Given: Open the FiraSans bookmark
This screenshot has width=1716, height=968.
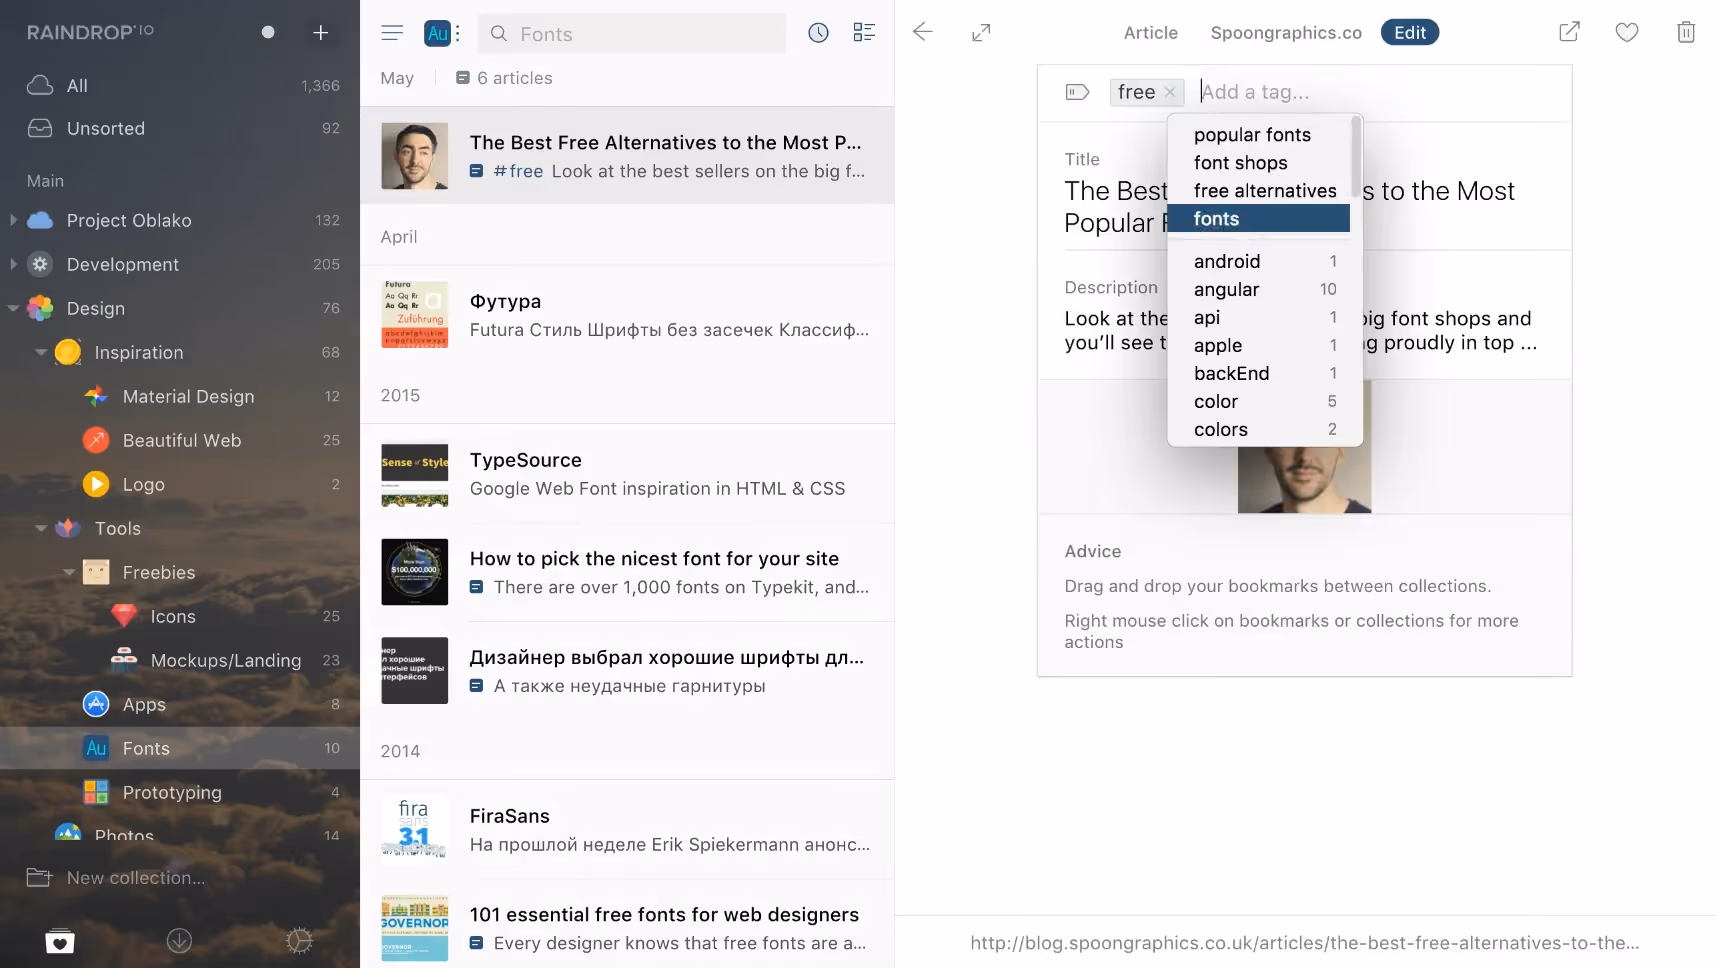Looking at the screenshot, I should click(627, 830).
